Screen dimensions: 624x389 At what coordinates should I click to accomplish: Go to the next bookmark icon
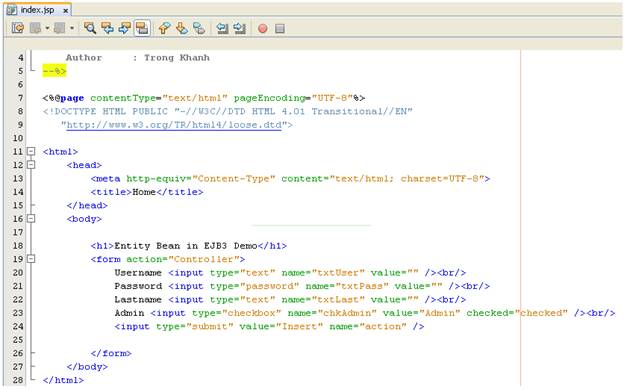[181, 28]
